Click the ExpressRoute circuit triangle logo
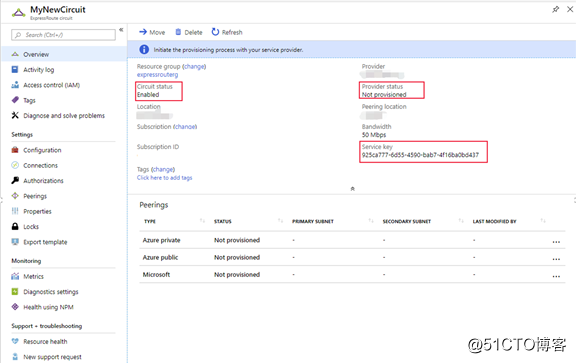576x363 pixels. [18, 12]
